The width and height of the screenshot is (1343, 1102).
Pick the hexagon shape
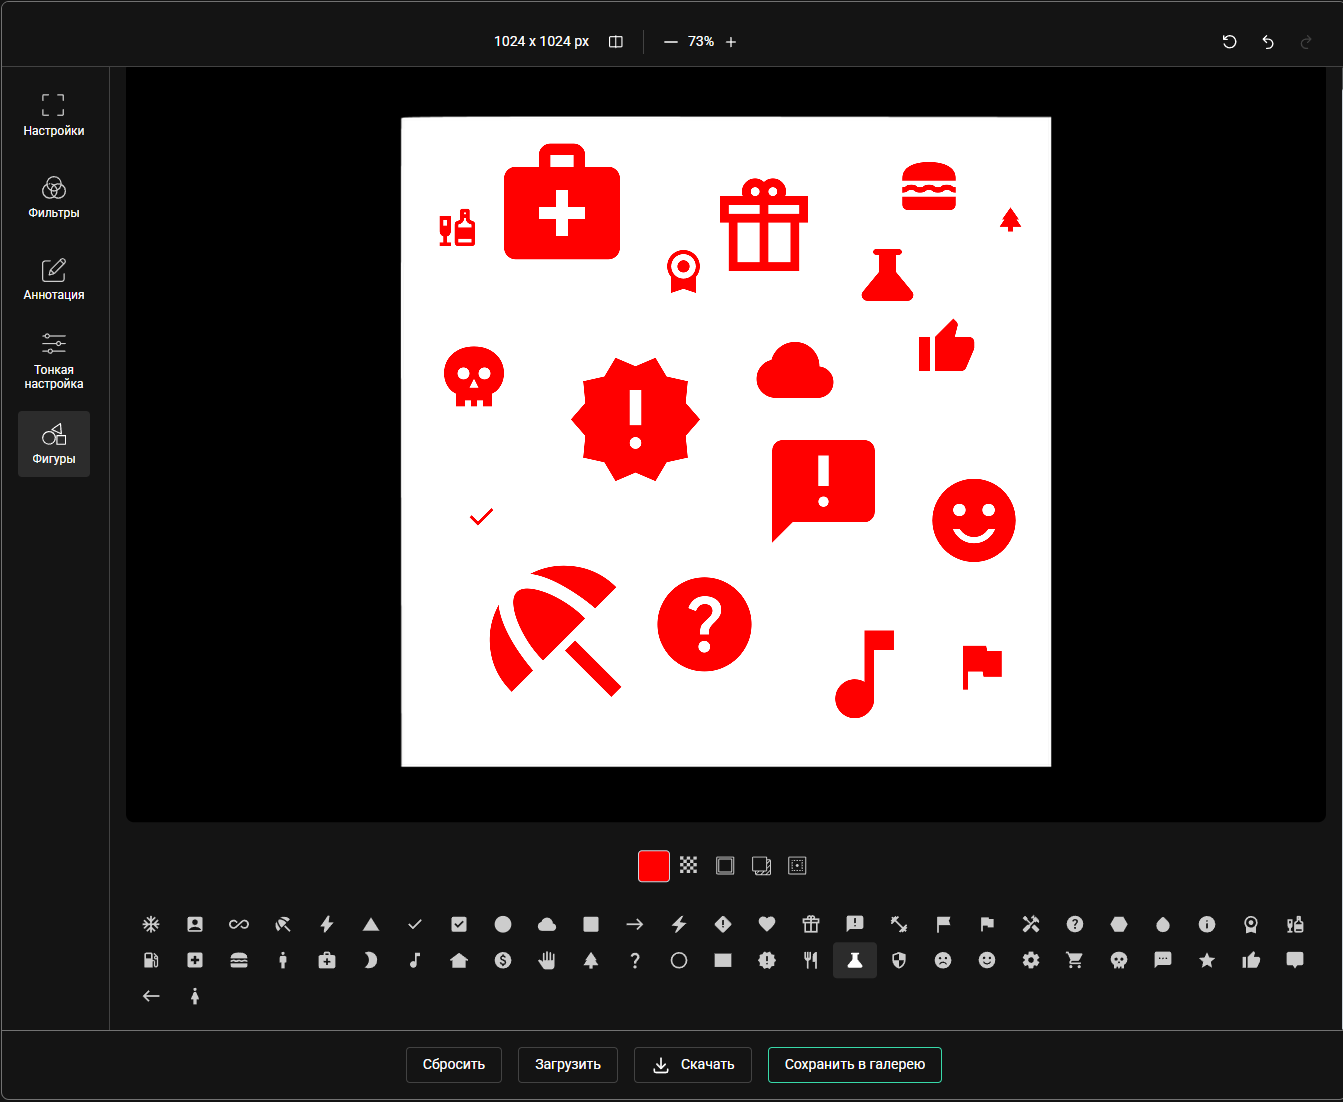pyautogui.click(x=1119, y=924)
